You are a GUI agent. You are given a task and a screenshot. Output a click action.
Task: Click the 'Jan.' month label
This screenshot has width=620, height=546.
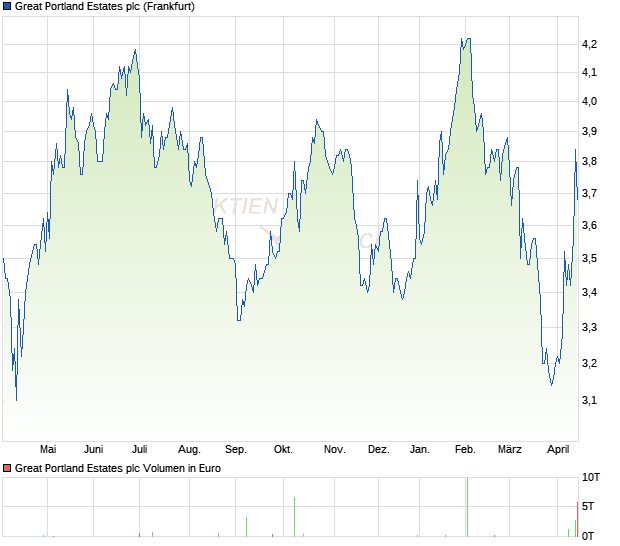pos(420,449)
